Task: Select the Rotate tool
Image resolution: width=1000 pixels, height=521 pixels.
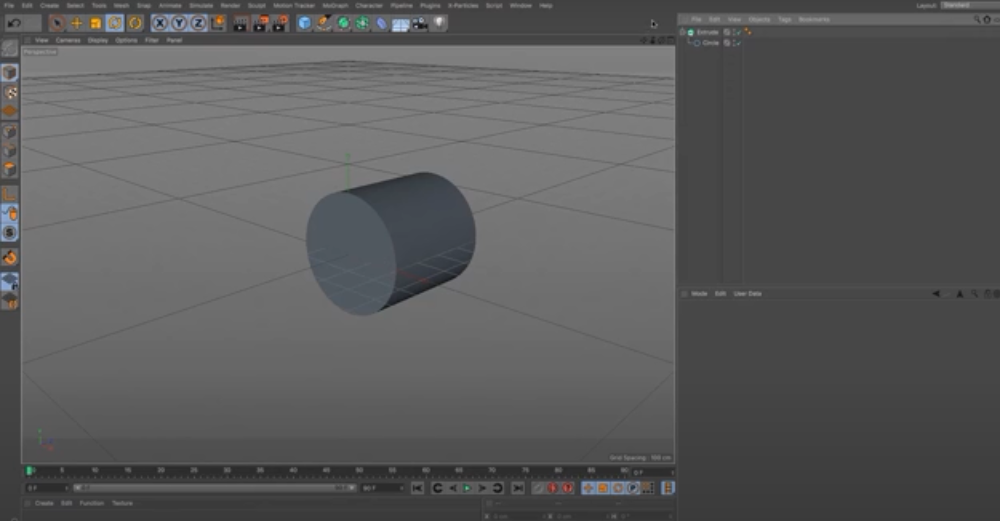Action: 115,24
